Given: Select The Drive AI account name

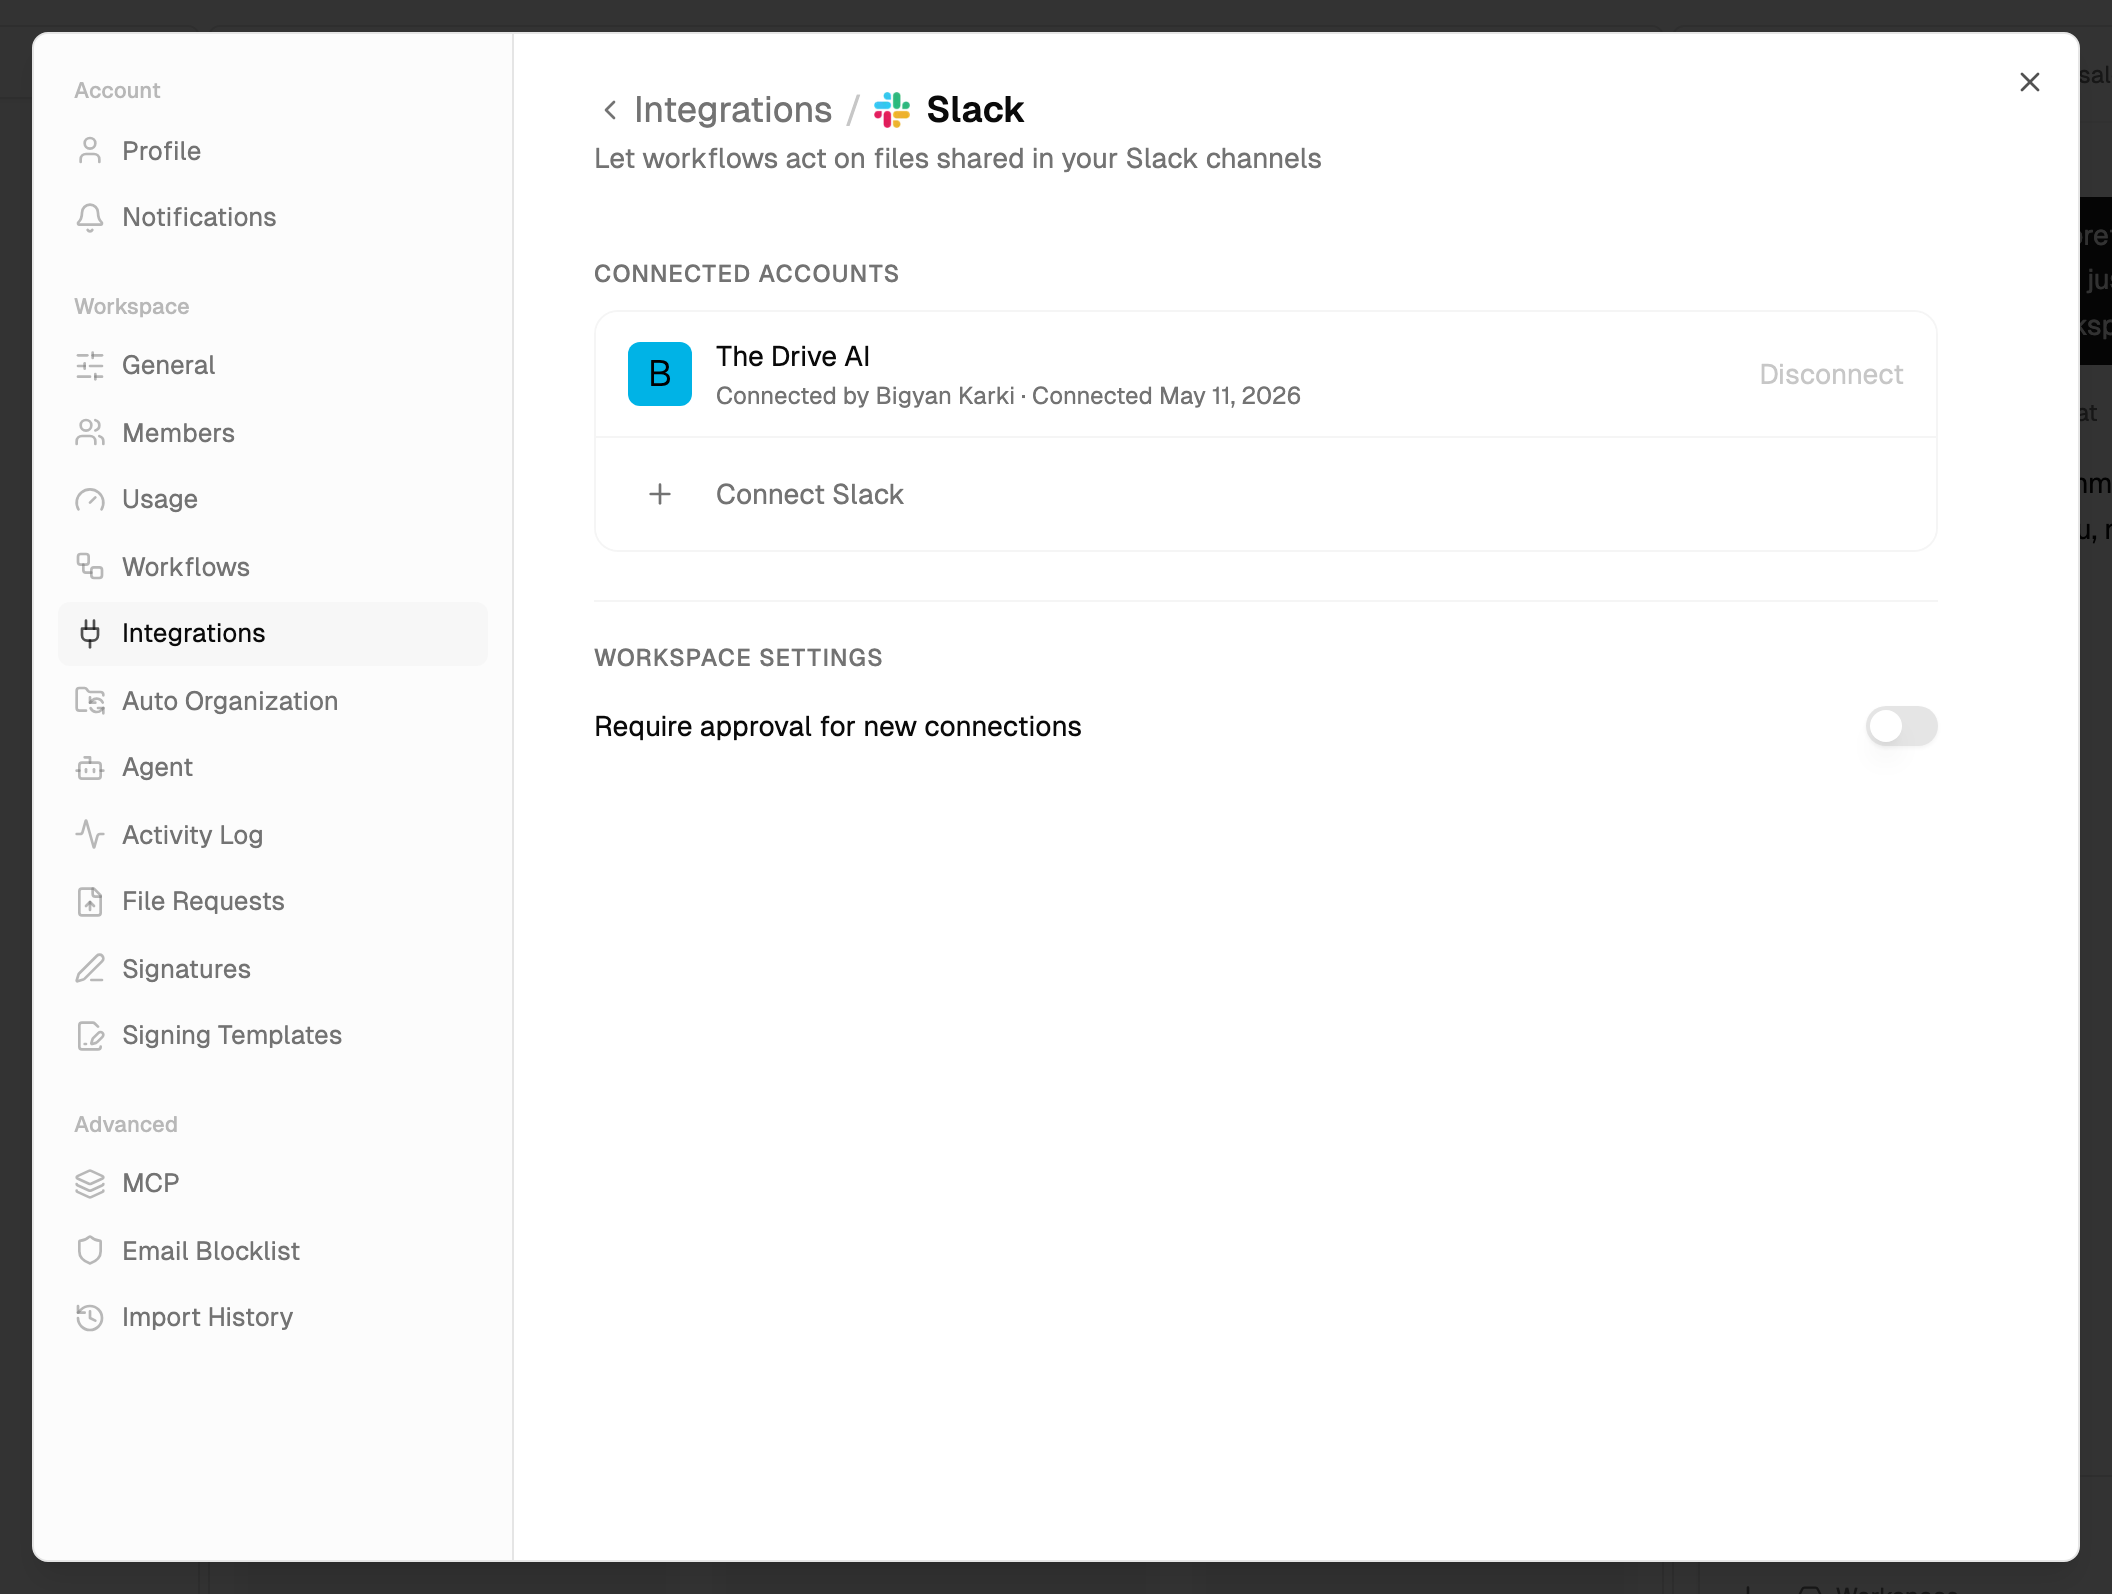Looking at the screenshot, I should pyautogui.click(x=793, y=356).
